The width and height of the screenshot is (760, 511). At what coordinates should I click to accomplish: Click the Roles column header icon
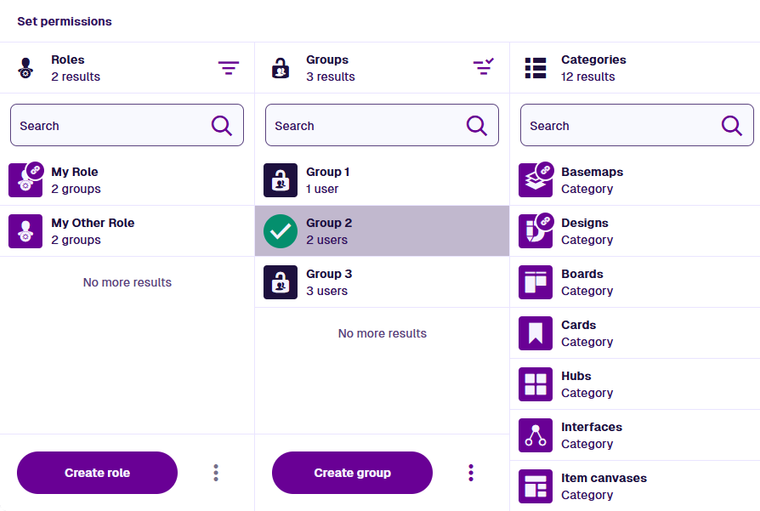(26, 68)
